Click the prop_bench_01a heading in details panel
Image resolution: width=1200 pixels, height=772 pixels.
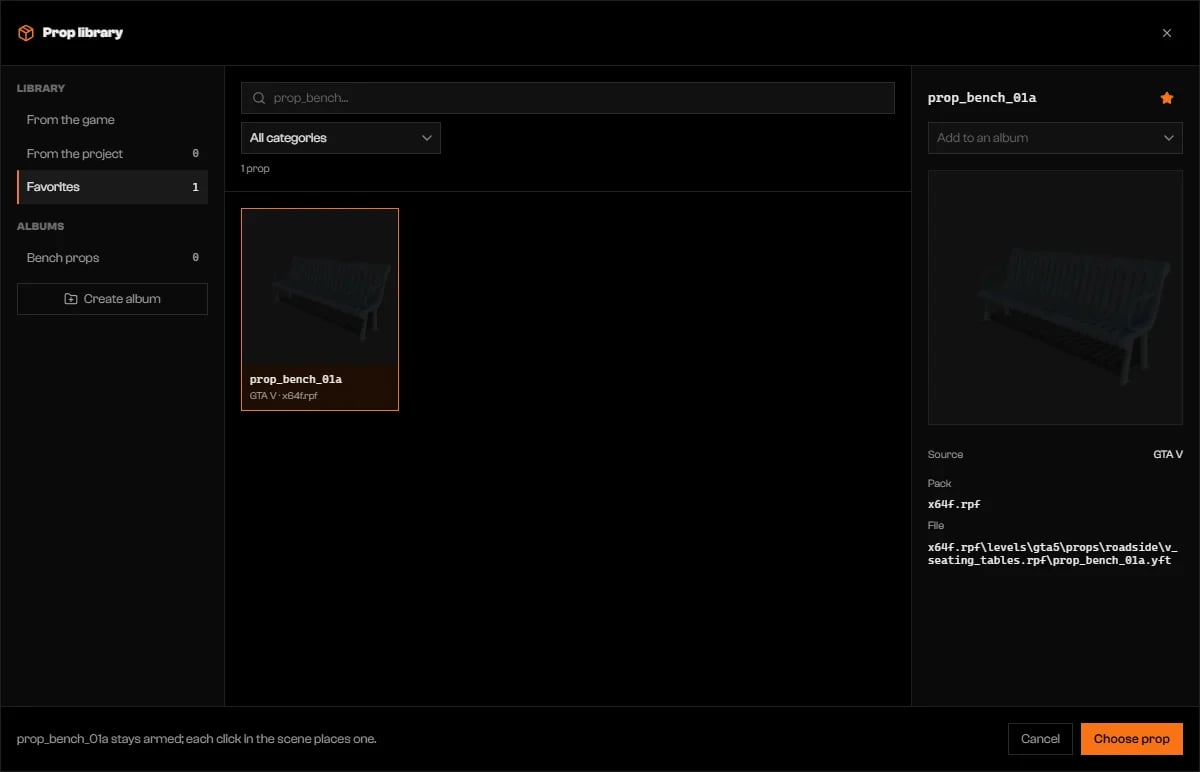coord(982,98)
